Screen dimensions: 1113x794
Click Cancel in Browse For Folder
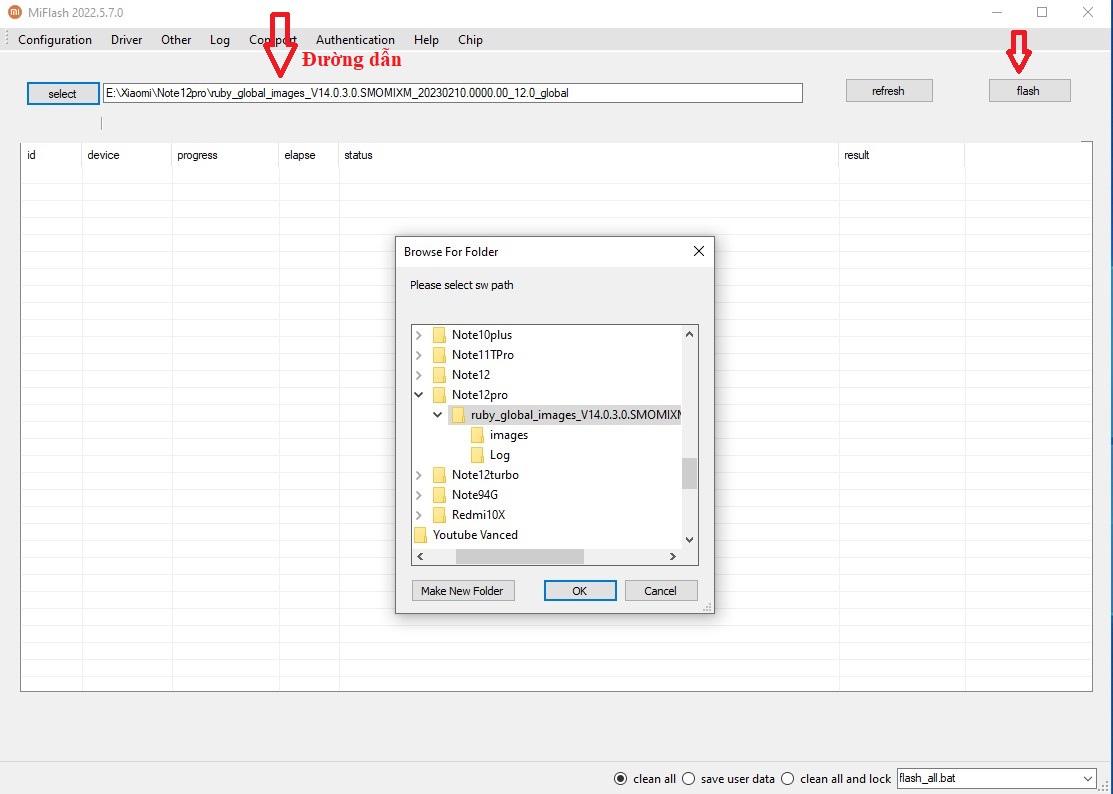click(660, 590)
